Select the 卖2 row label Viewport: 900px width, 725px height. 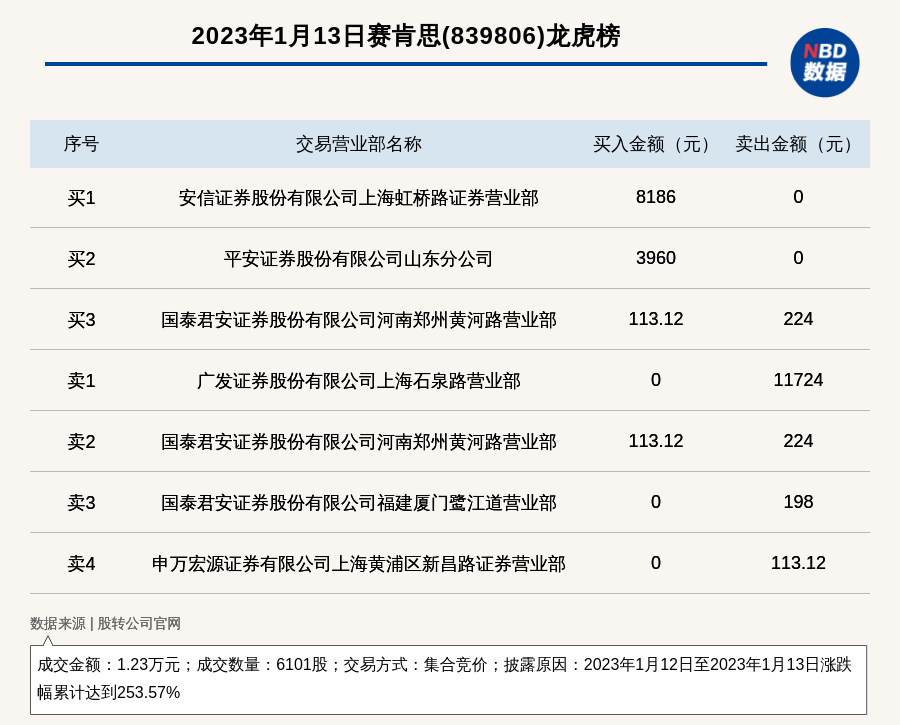point(81,441)
